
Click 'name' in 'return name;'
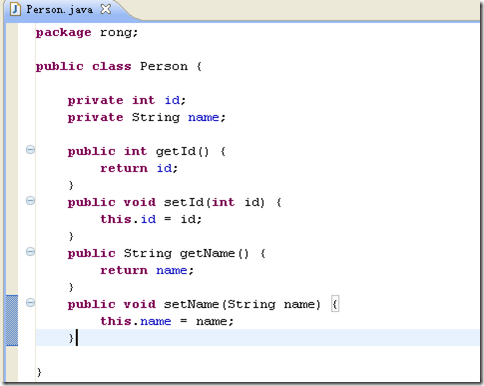coord(172,270)
